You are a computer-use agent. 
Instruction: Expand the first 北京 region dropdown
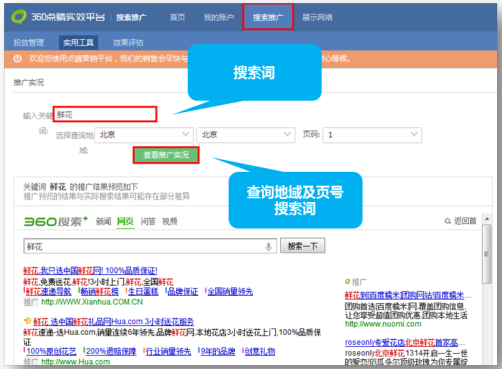point(144,135)
